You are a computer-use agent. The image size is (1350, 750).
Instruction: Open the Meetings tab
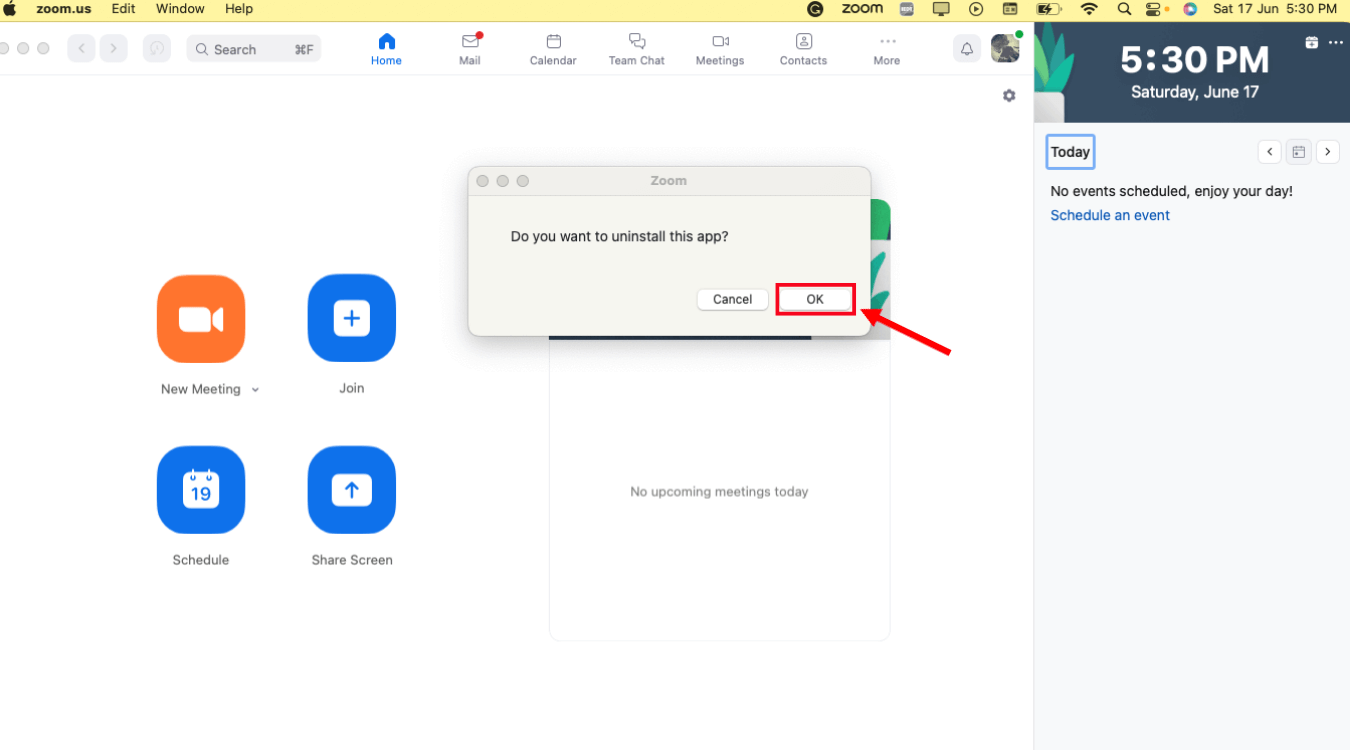pos(720,49)
